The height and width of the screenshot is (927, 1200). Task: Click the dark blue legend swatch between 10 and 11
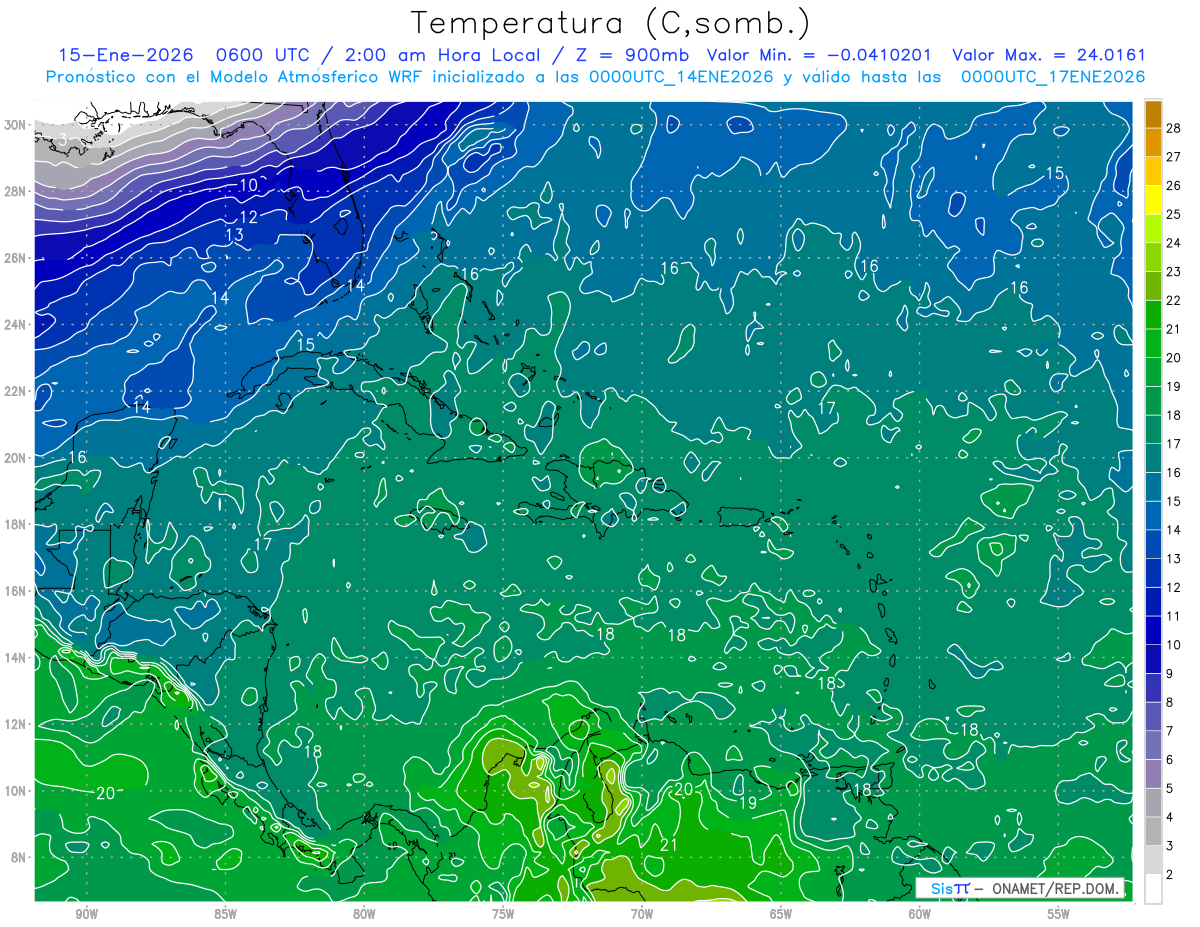coord(1154,631)
